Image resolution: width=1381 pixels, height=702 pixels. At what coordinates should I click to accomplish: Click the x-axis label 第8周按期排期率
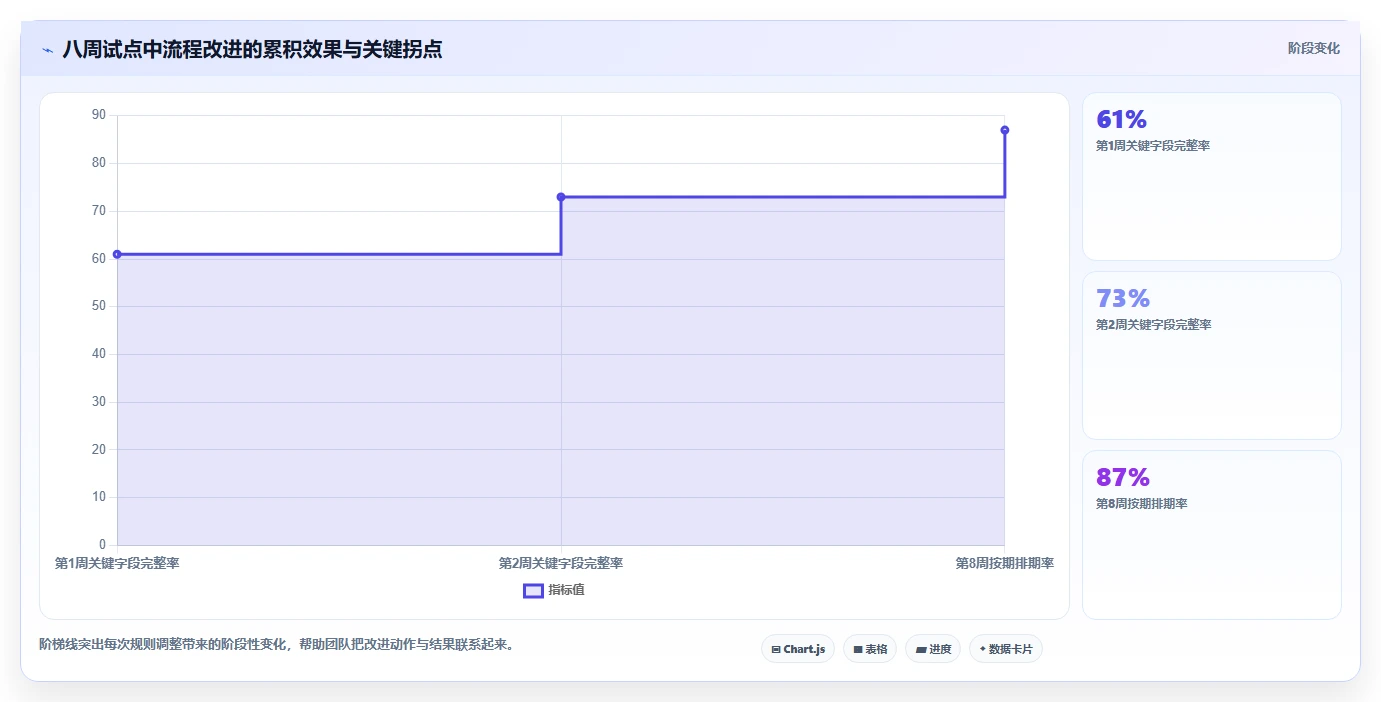click(1004, 563)
